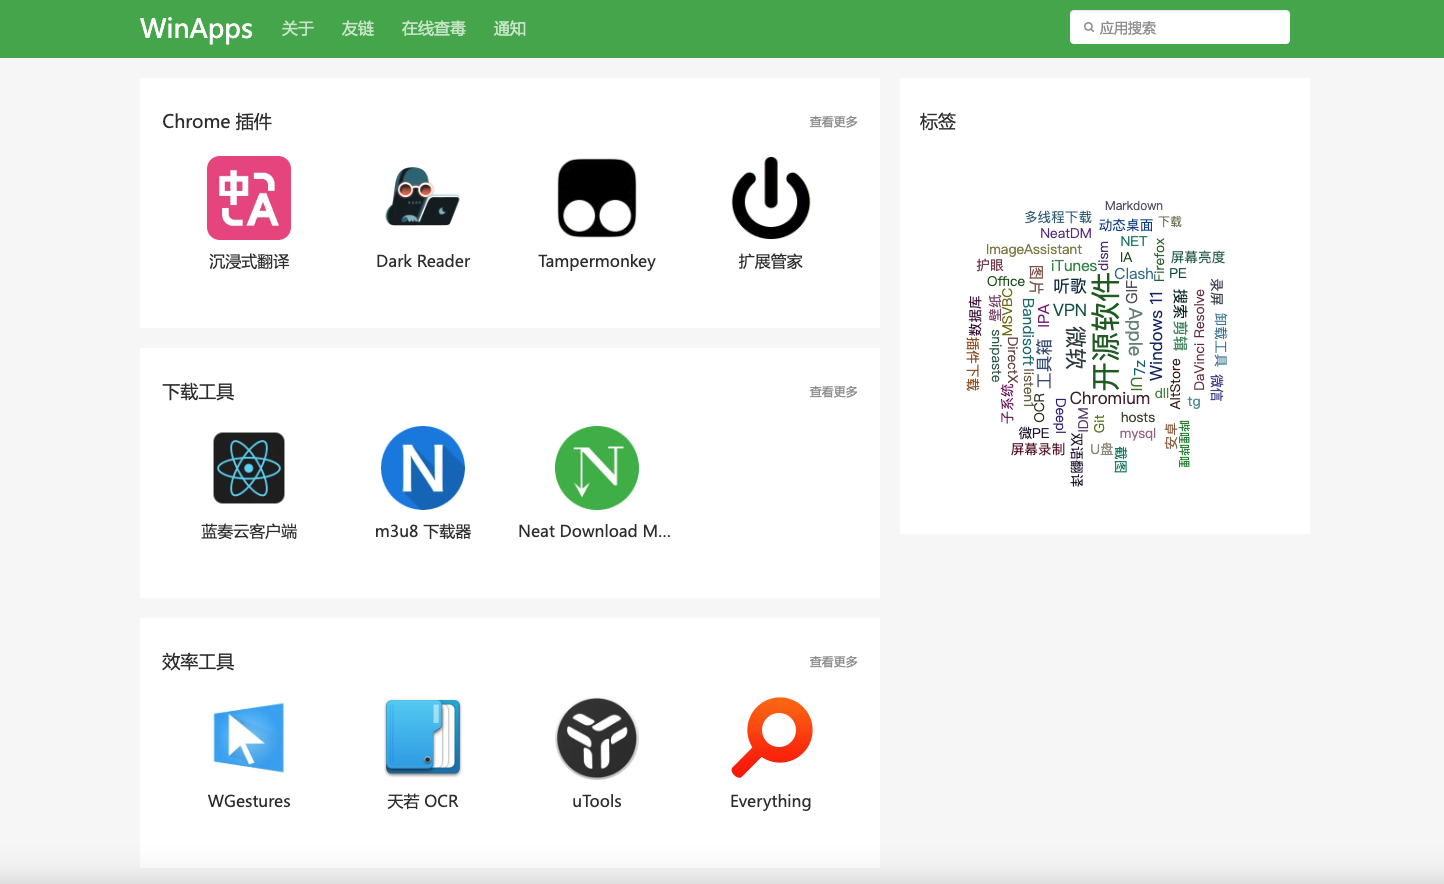Viewport: 1444px width, 884px height.
Task: Click the Tampermonkey name label
Action: click(x=597, y=262)
